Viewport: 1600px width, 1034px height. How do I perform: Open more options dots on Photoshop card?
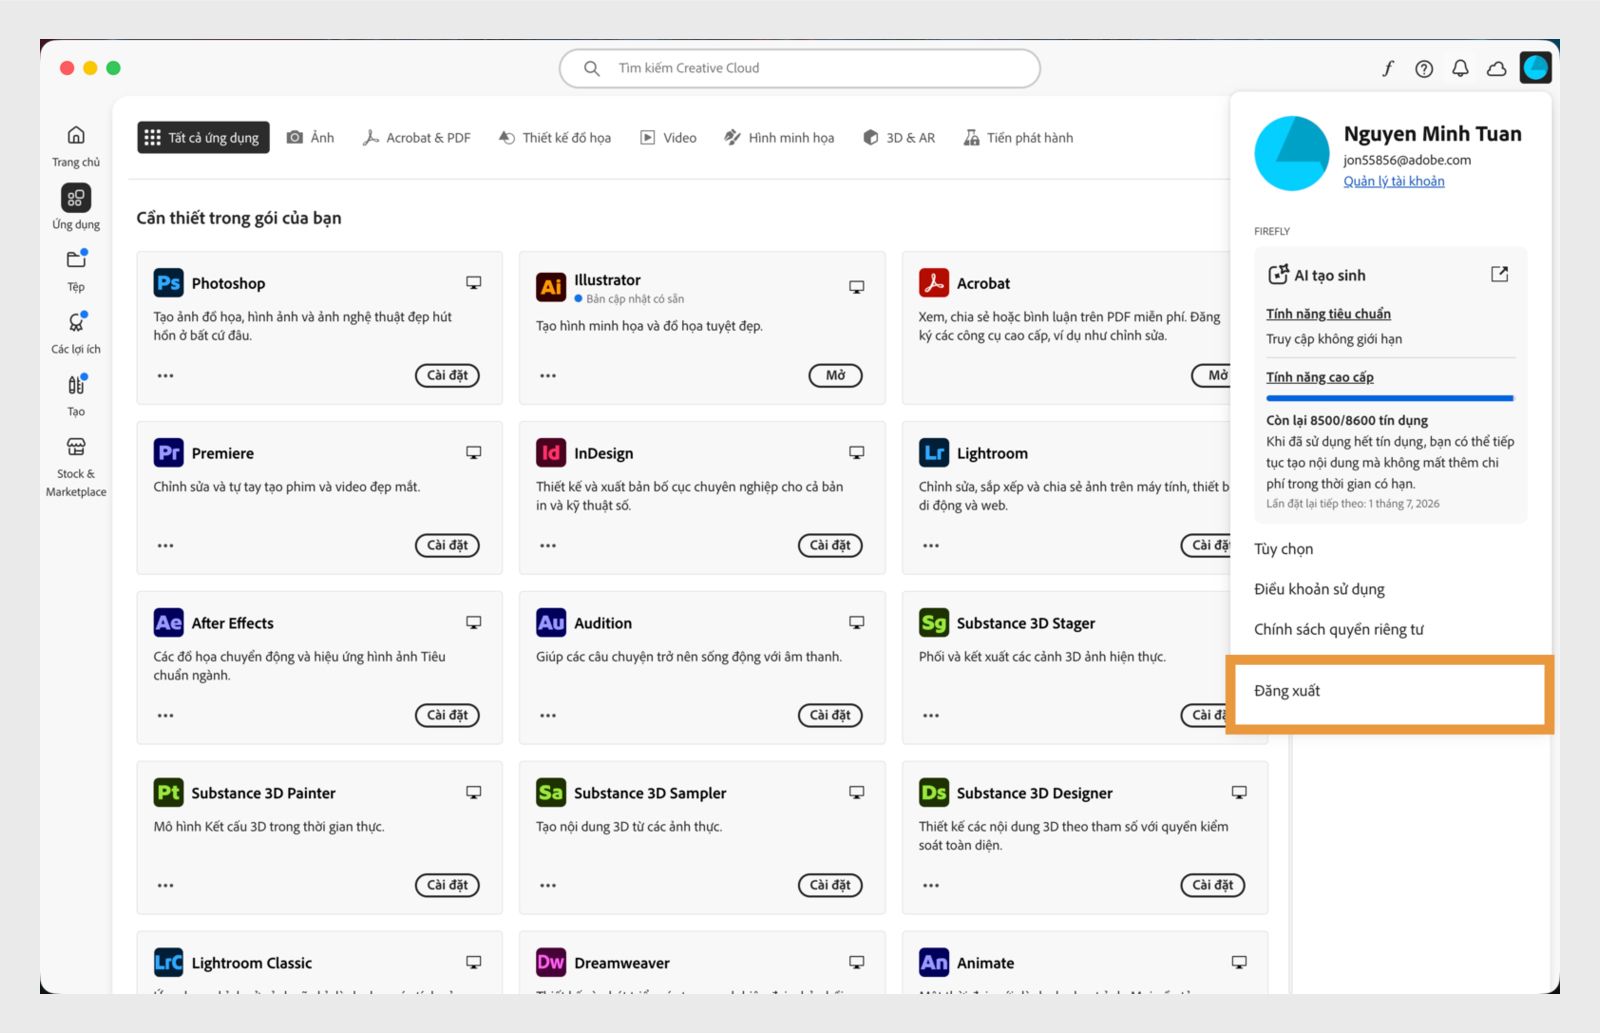165,376
